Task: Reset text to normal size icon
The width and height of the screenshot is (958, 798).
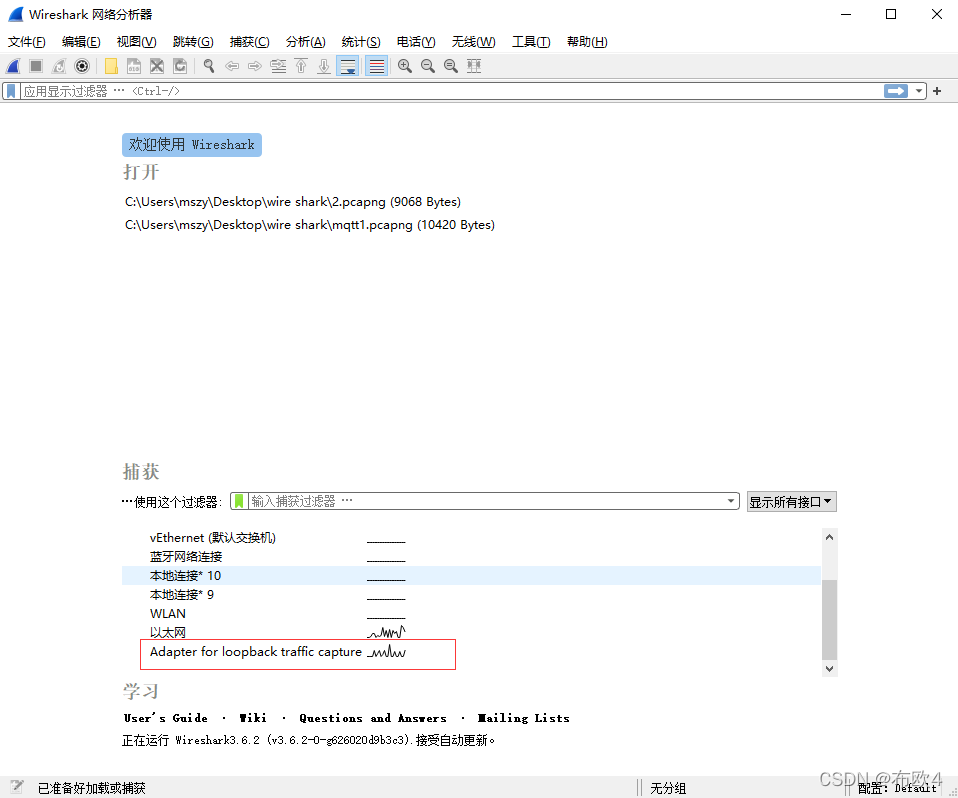Action: pos(451,66)
